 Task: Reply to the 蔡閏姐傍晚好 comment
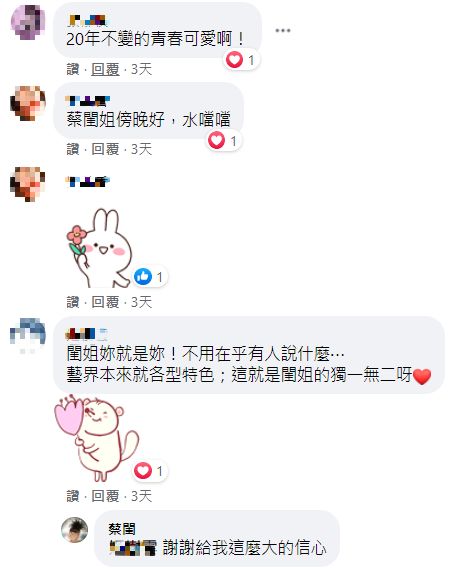(105, 149)
